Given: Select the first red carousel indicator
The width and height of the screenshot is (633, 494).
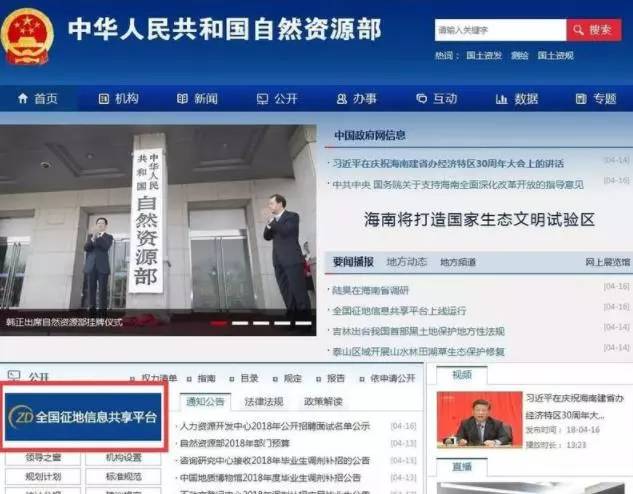Looking at the screenshot, I should (218, 323).
